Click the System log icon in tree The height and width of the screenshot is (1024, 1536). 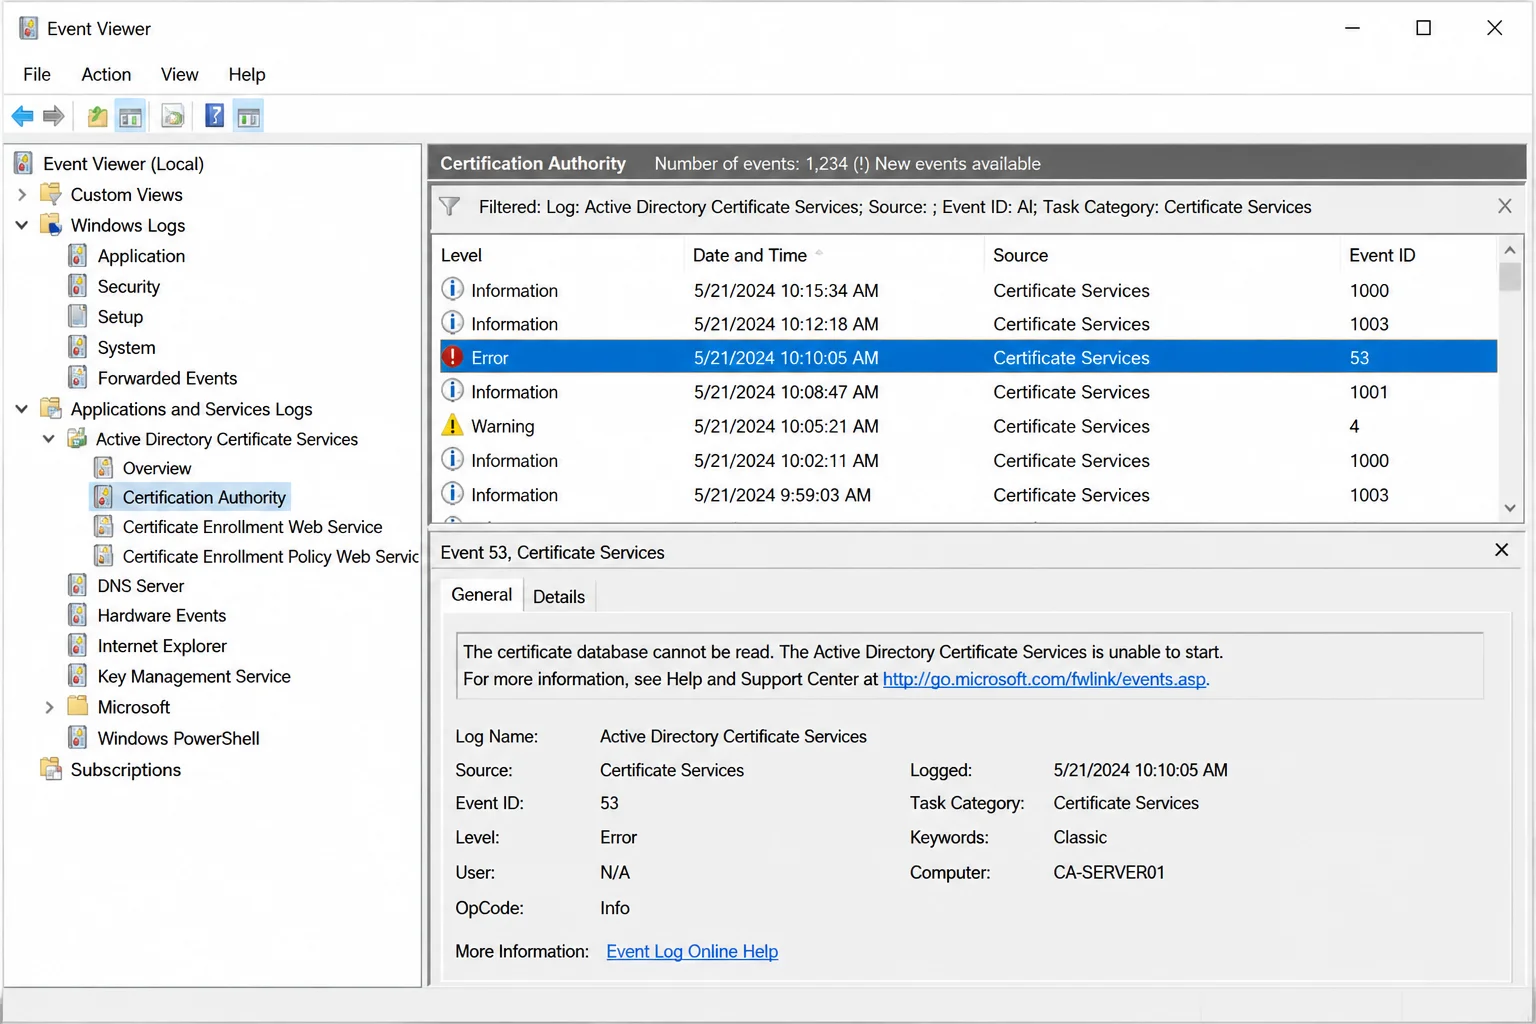tap(78, 347)
